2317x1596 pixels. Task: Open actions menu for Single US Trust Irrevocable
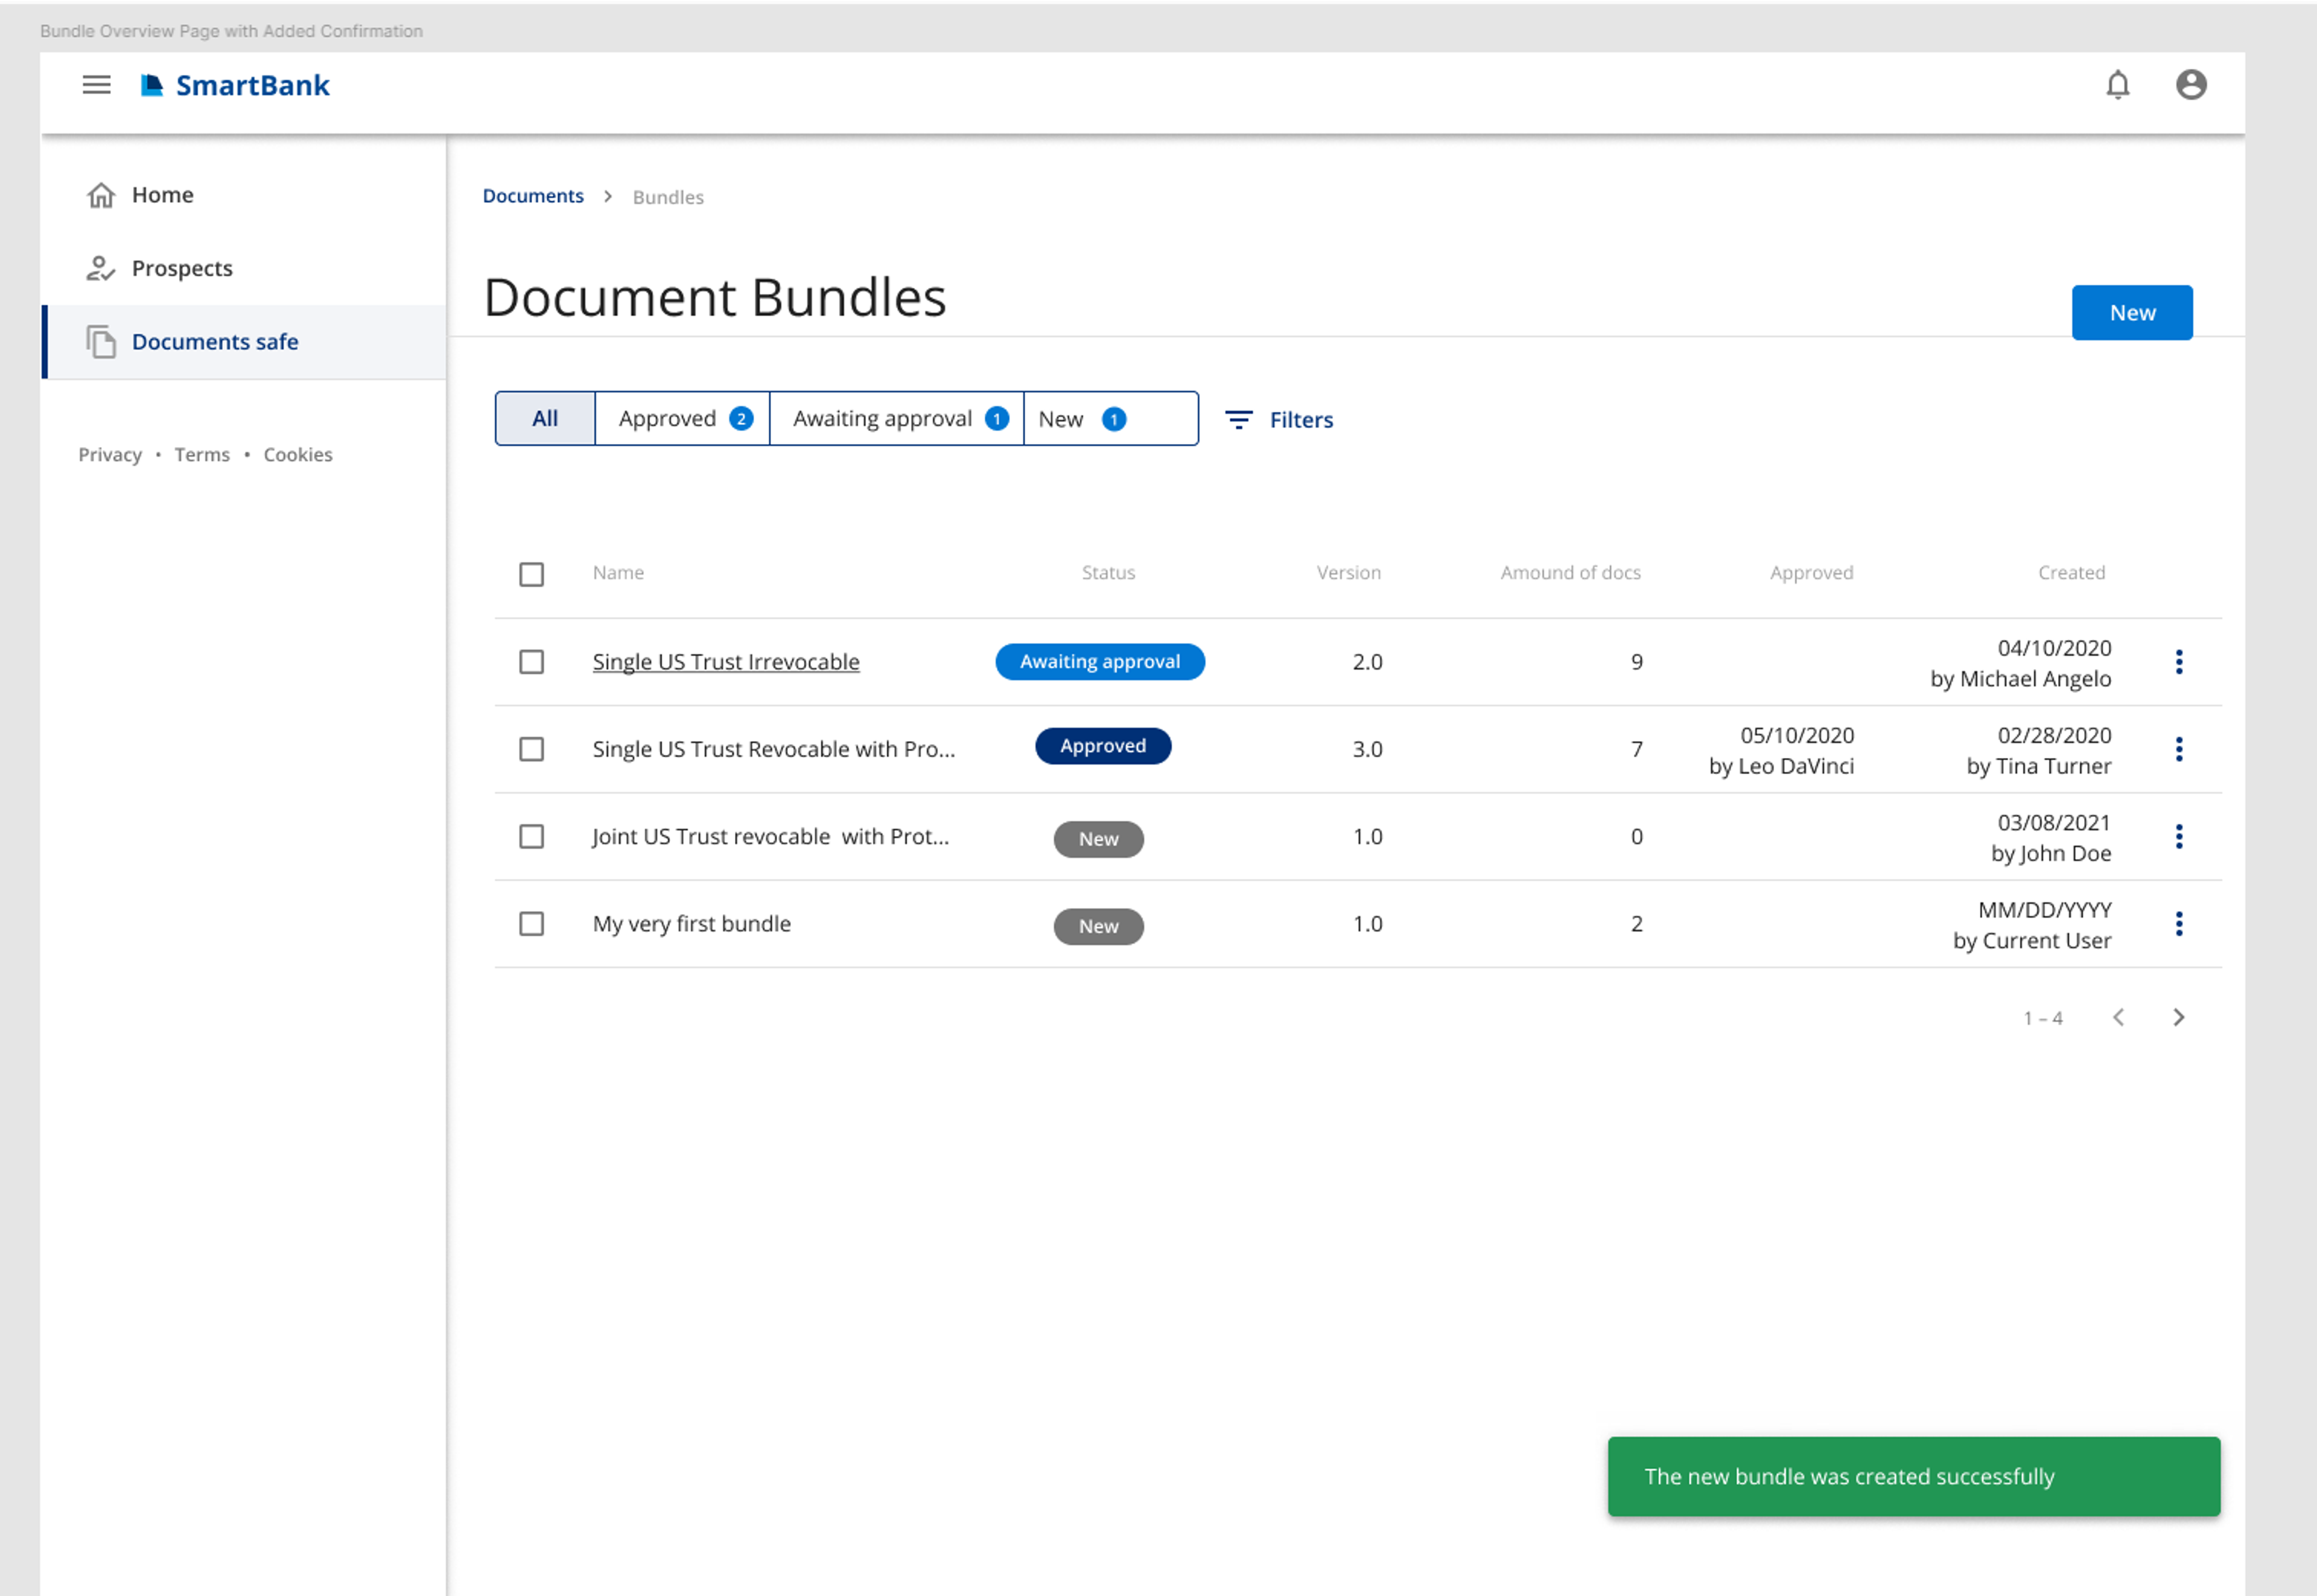(2178, 662)
